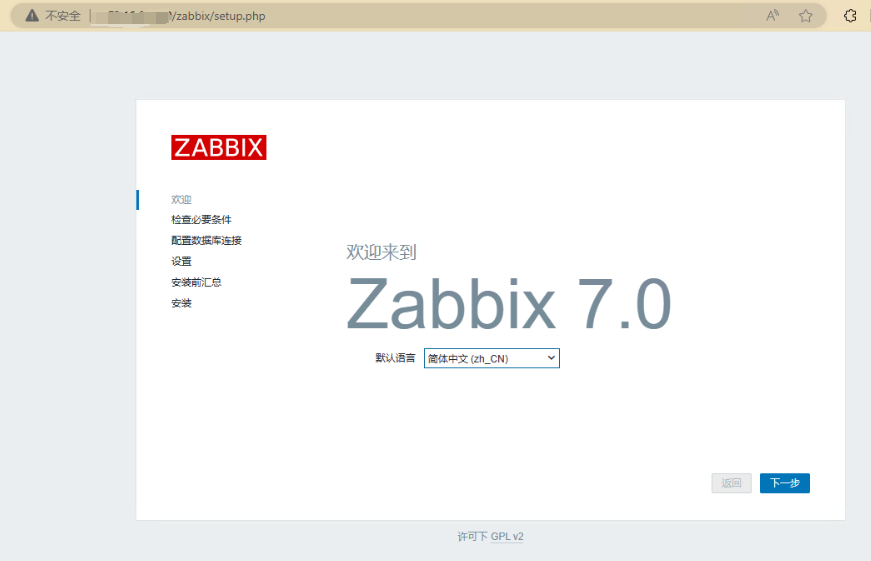
Task: Open the default language dropdown
Action: 492,358
